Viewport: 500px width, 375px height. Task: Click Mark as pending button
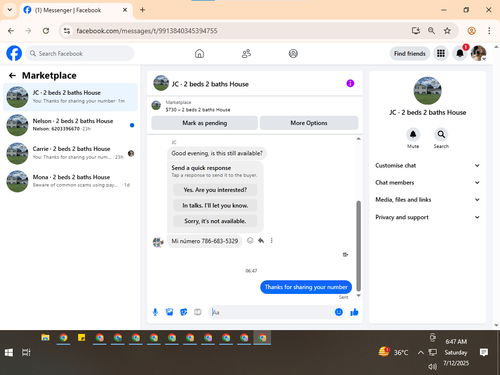pos(204,123)
